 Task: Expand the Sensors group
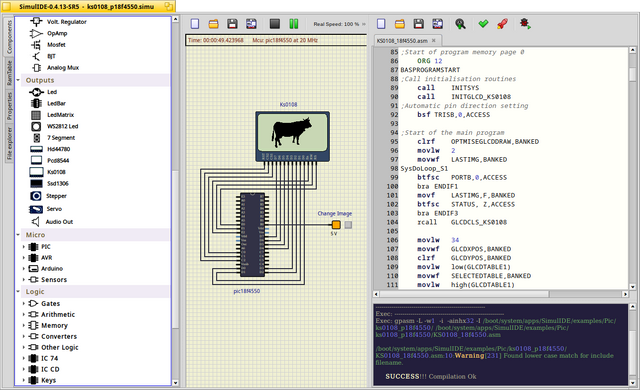pos(24,279)
